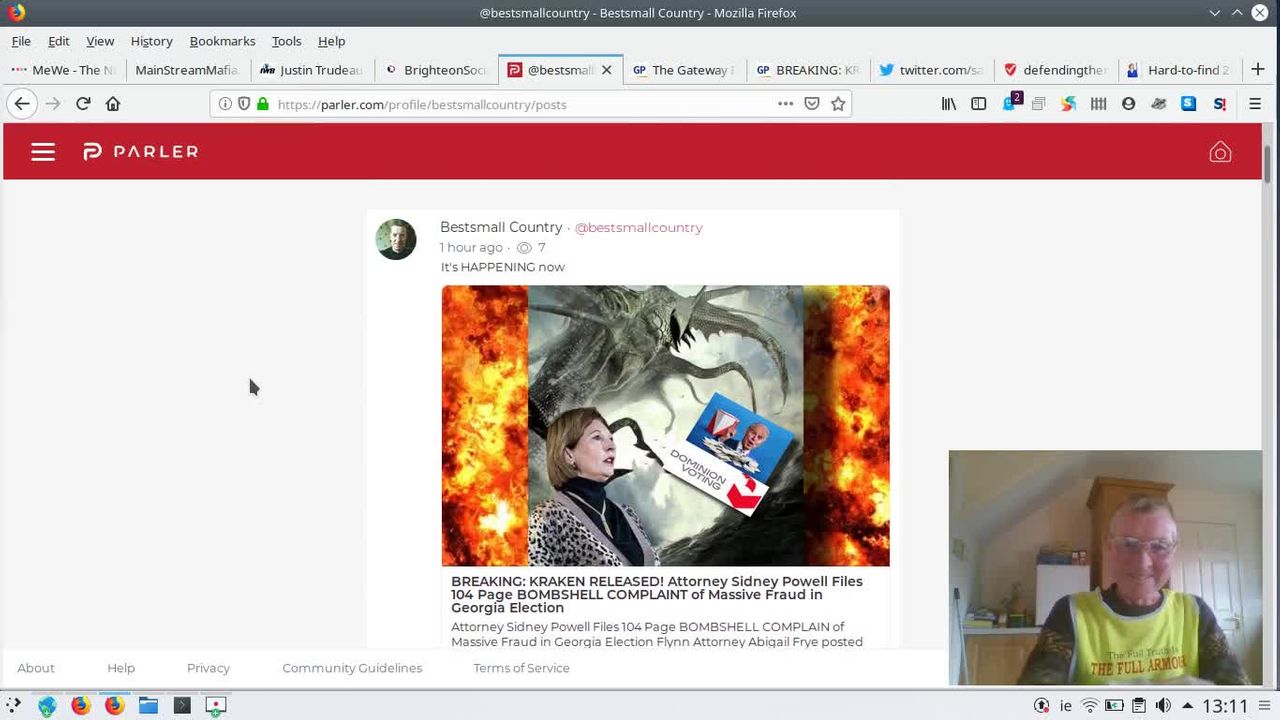Open the @bestsmallcountry profile link

click(638, 228)
